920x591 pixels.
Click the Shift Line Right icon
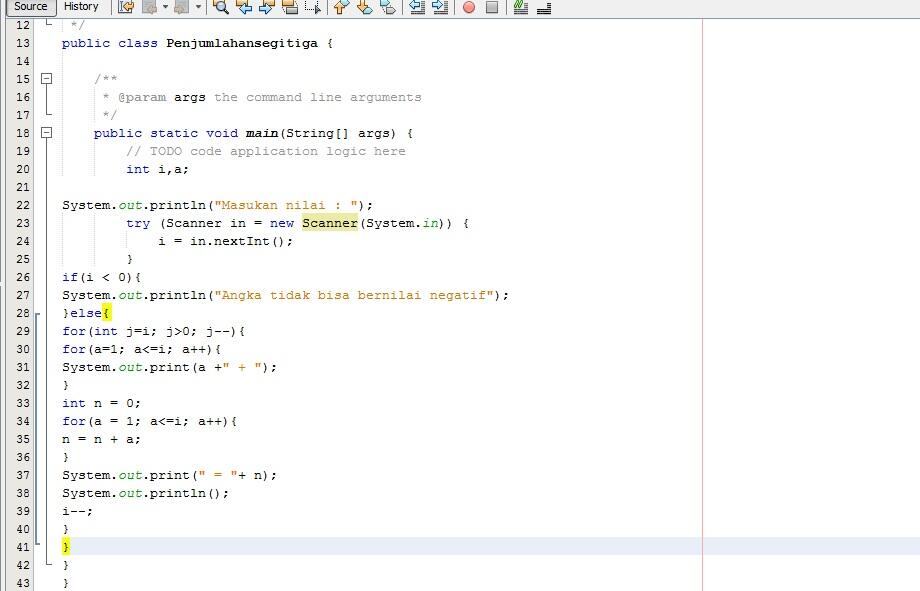439,7
